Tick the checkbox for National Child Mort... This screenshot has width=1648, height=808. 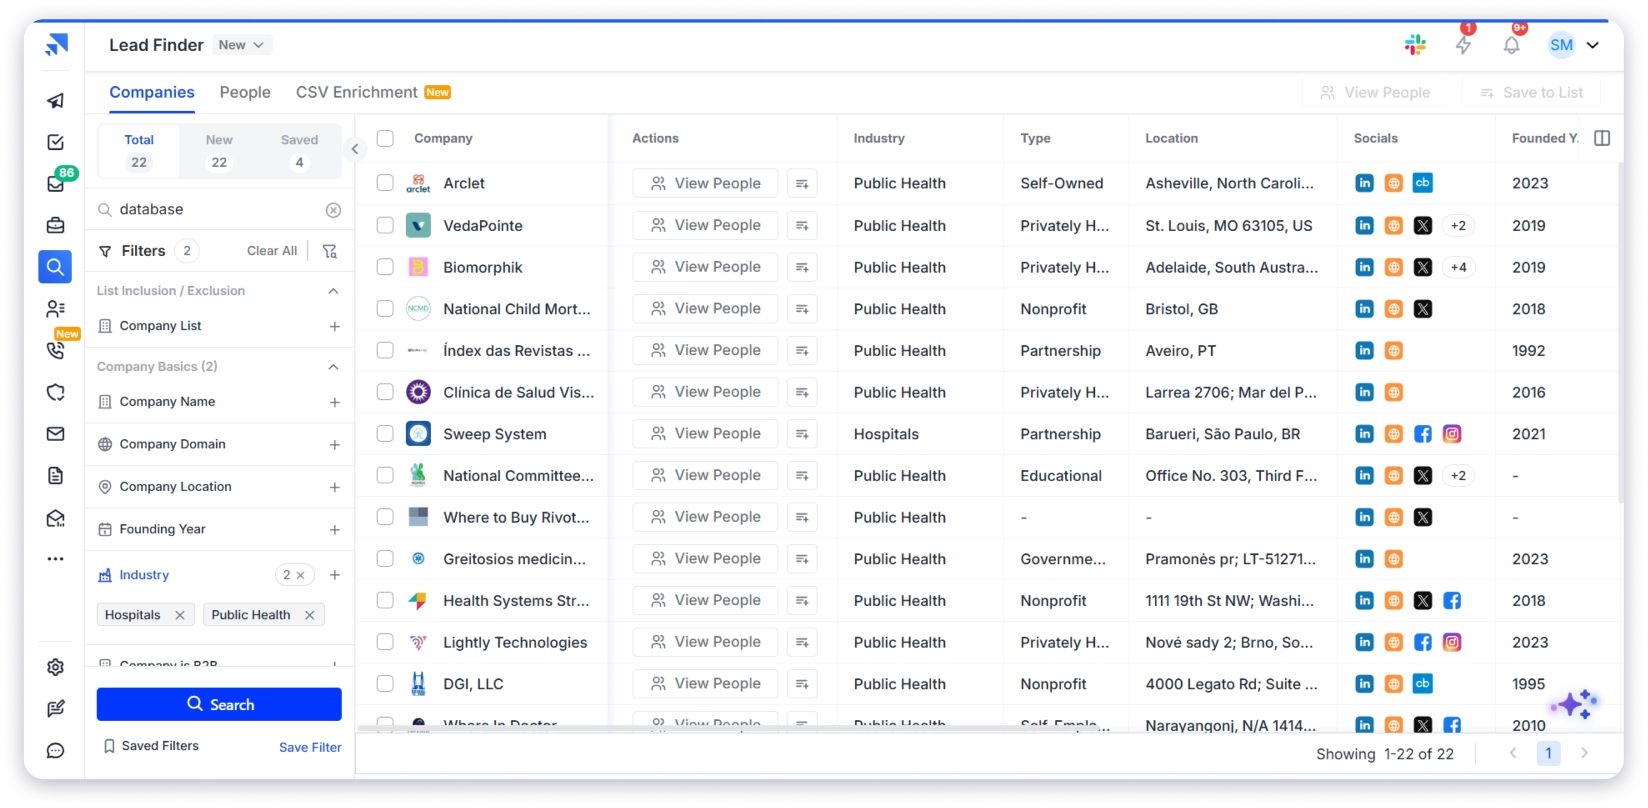(x=385, y=309)
